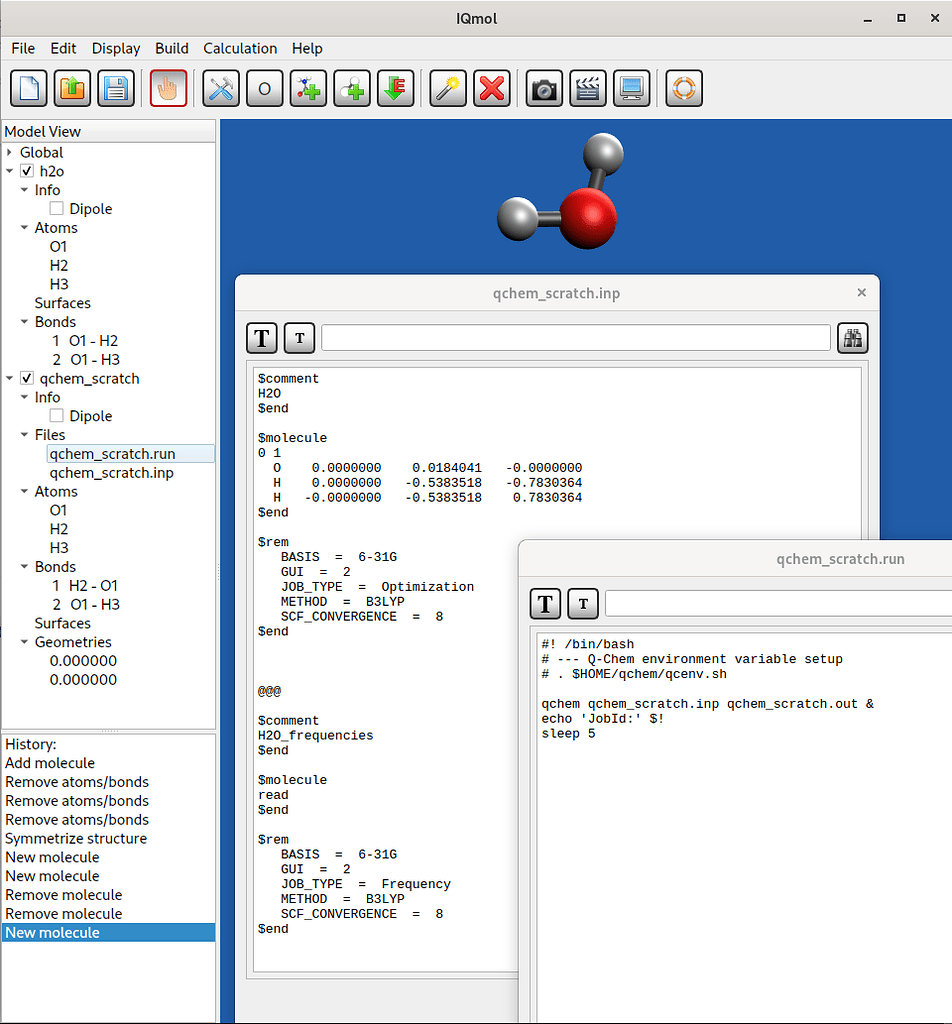Click the small T font button in qchem_scratch.run
Screen dimensions: 952x1024
(x=583, y=603)
